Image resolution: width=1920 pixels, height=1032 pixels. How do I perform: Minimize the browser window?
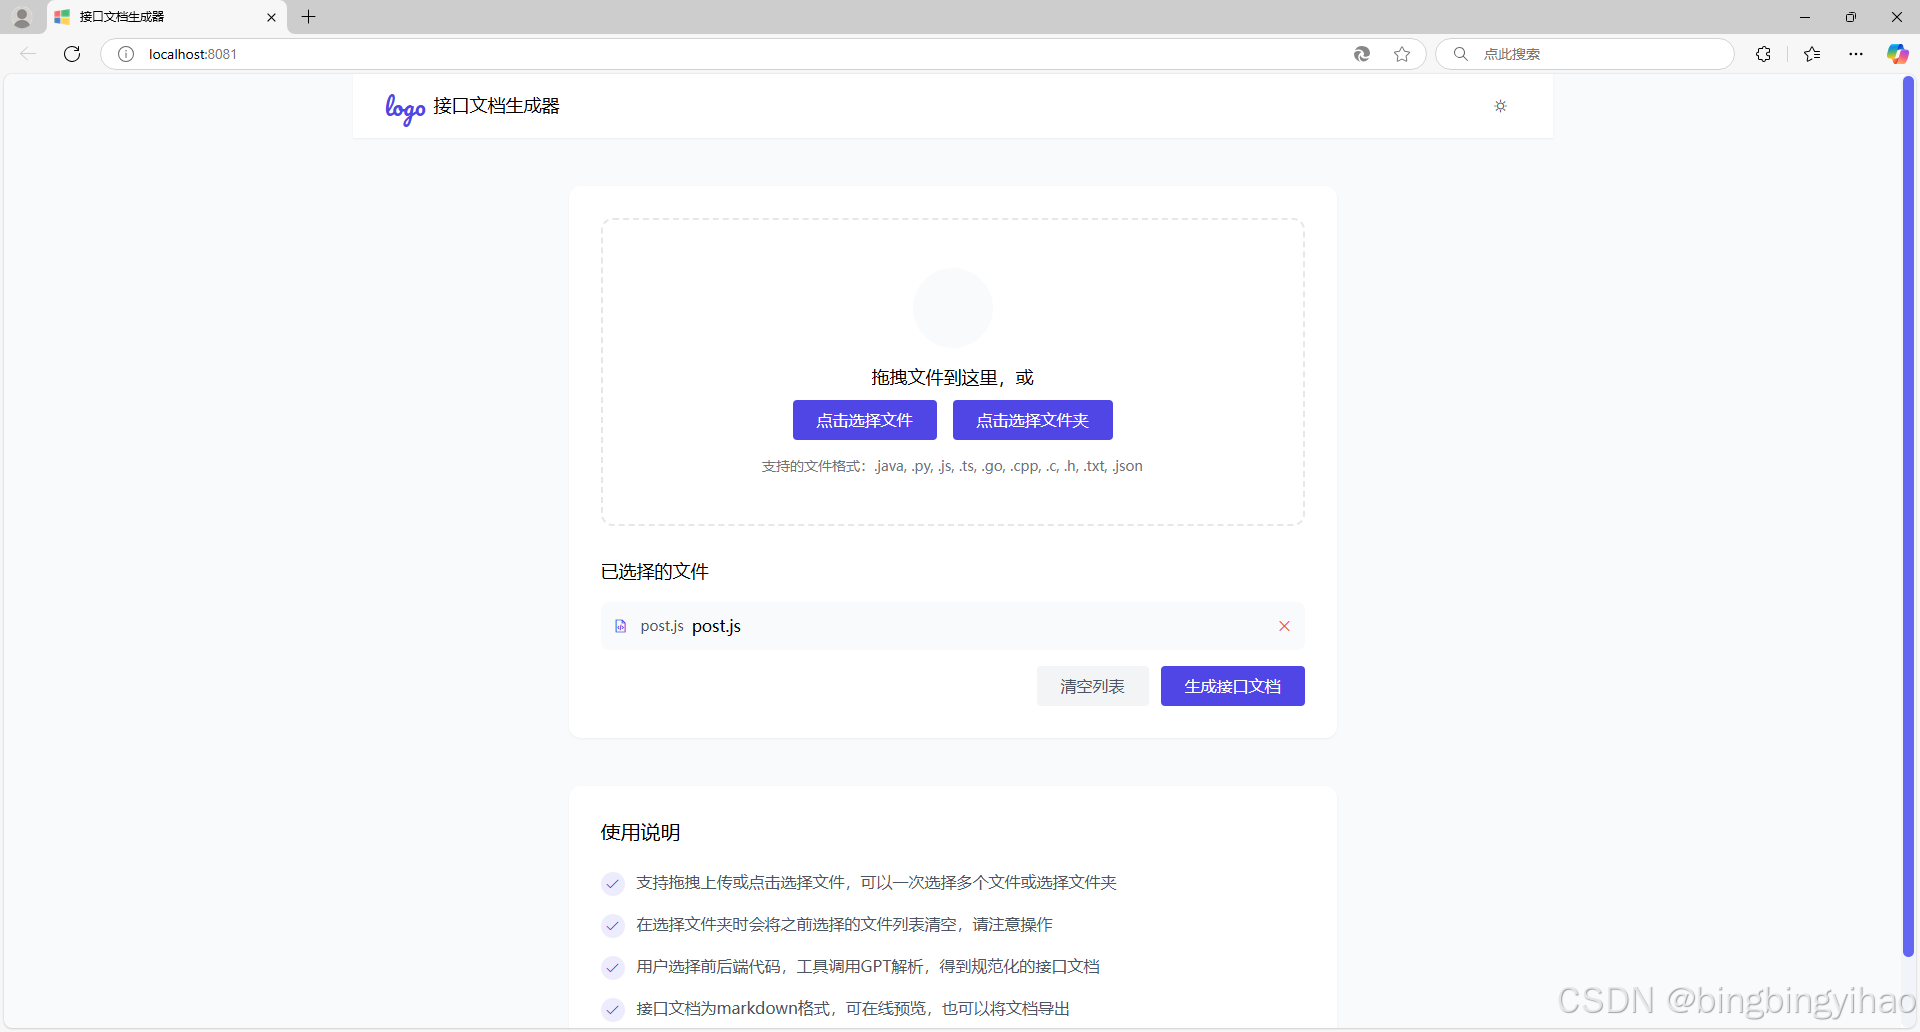tap(1805, 17)
